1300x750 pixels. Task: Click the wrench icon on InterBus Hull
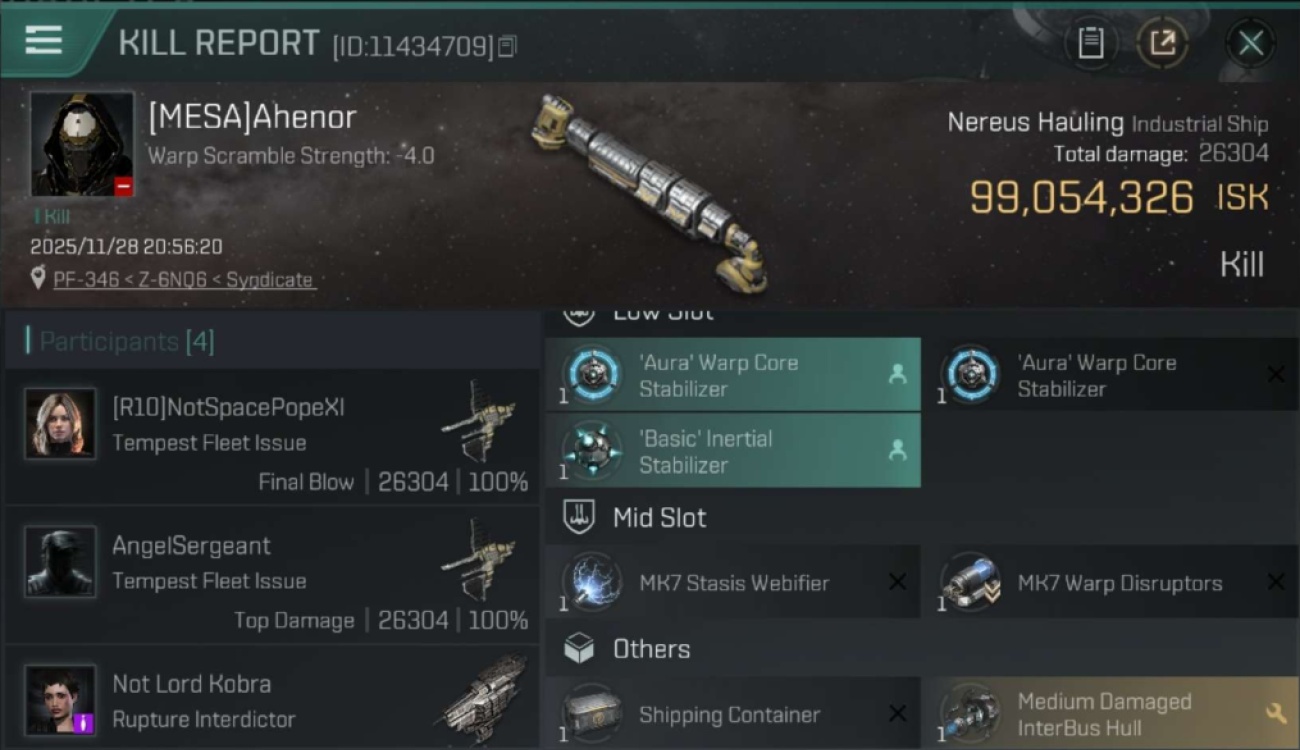point(1275,714)
